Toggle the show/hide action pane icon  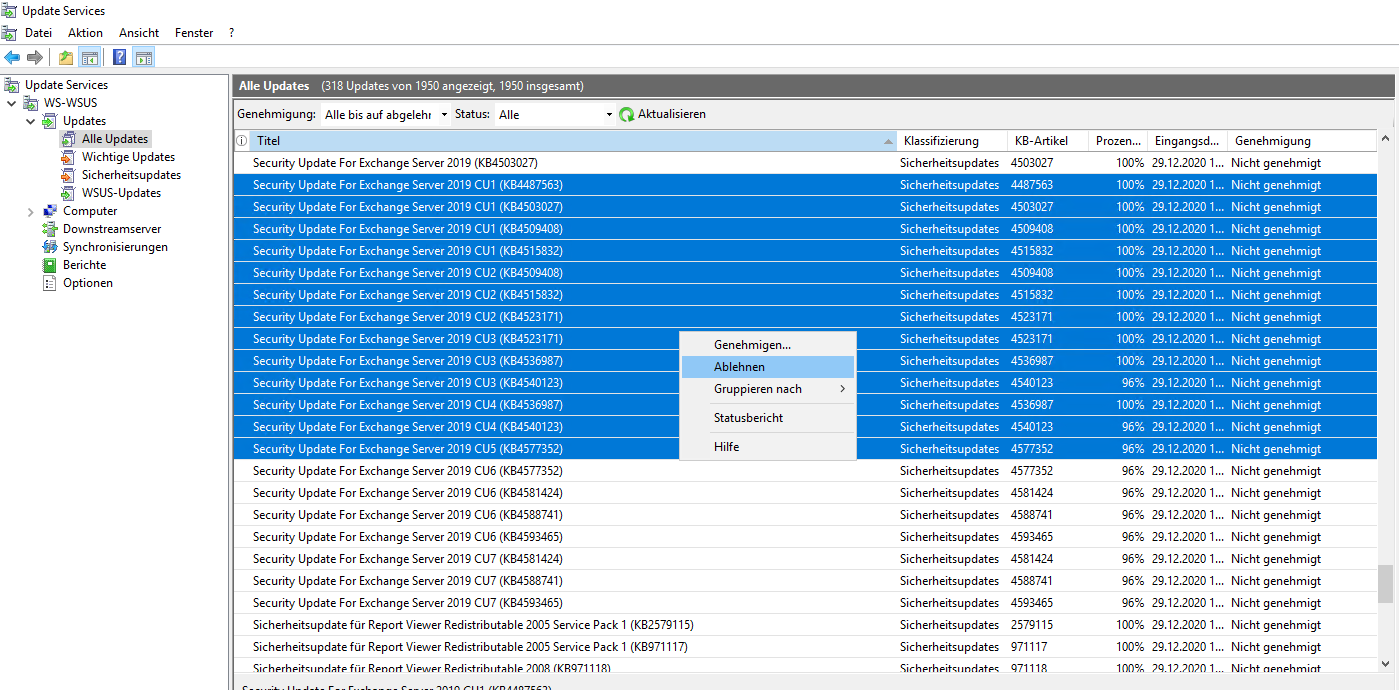click(x=144, y=57)
